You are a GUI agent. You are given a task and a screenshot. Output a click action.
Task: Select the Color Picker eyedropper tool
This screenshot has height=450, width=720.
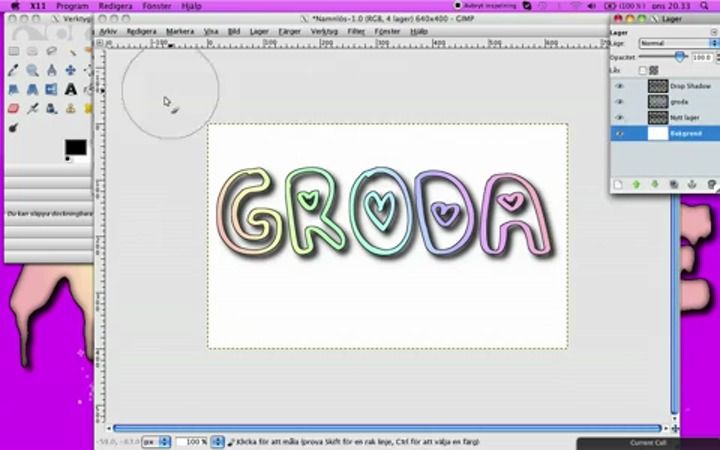click(x=13, y=70)
